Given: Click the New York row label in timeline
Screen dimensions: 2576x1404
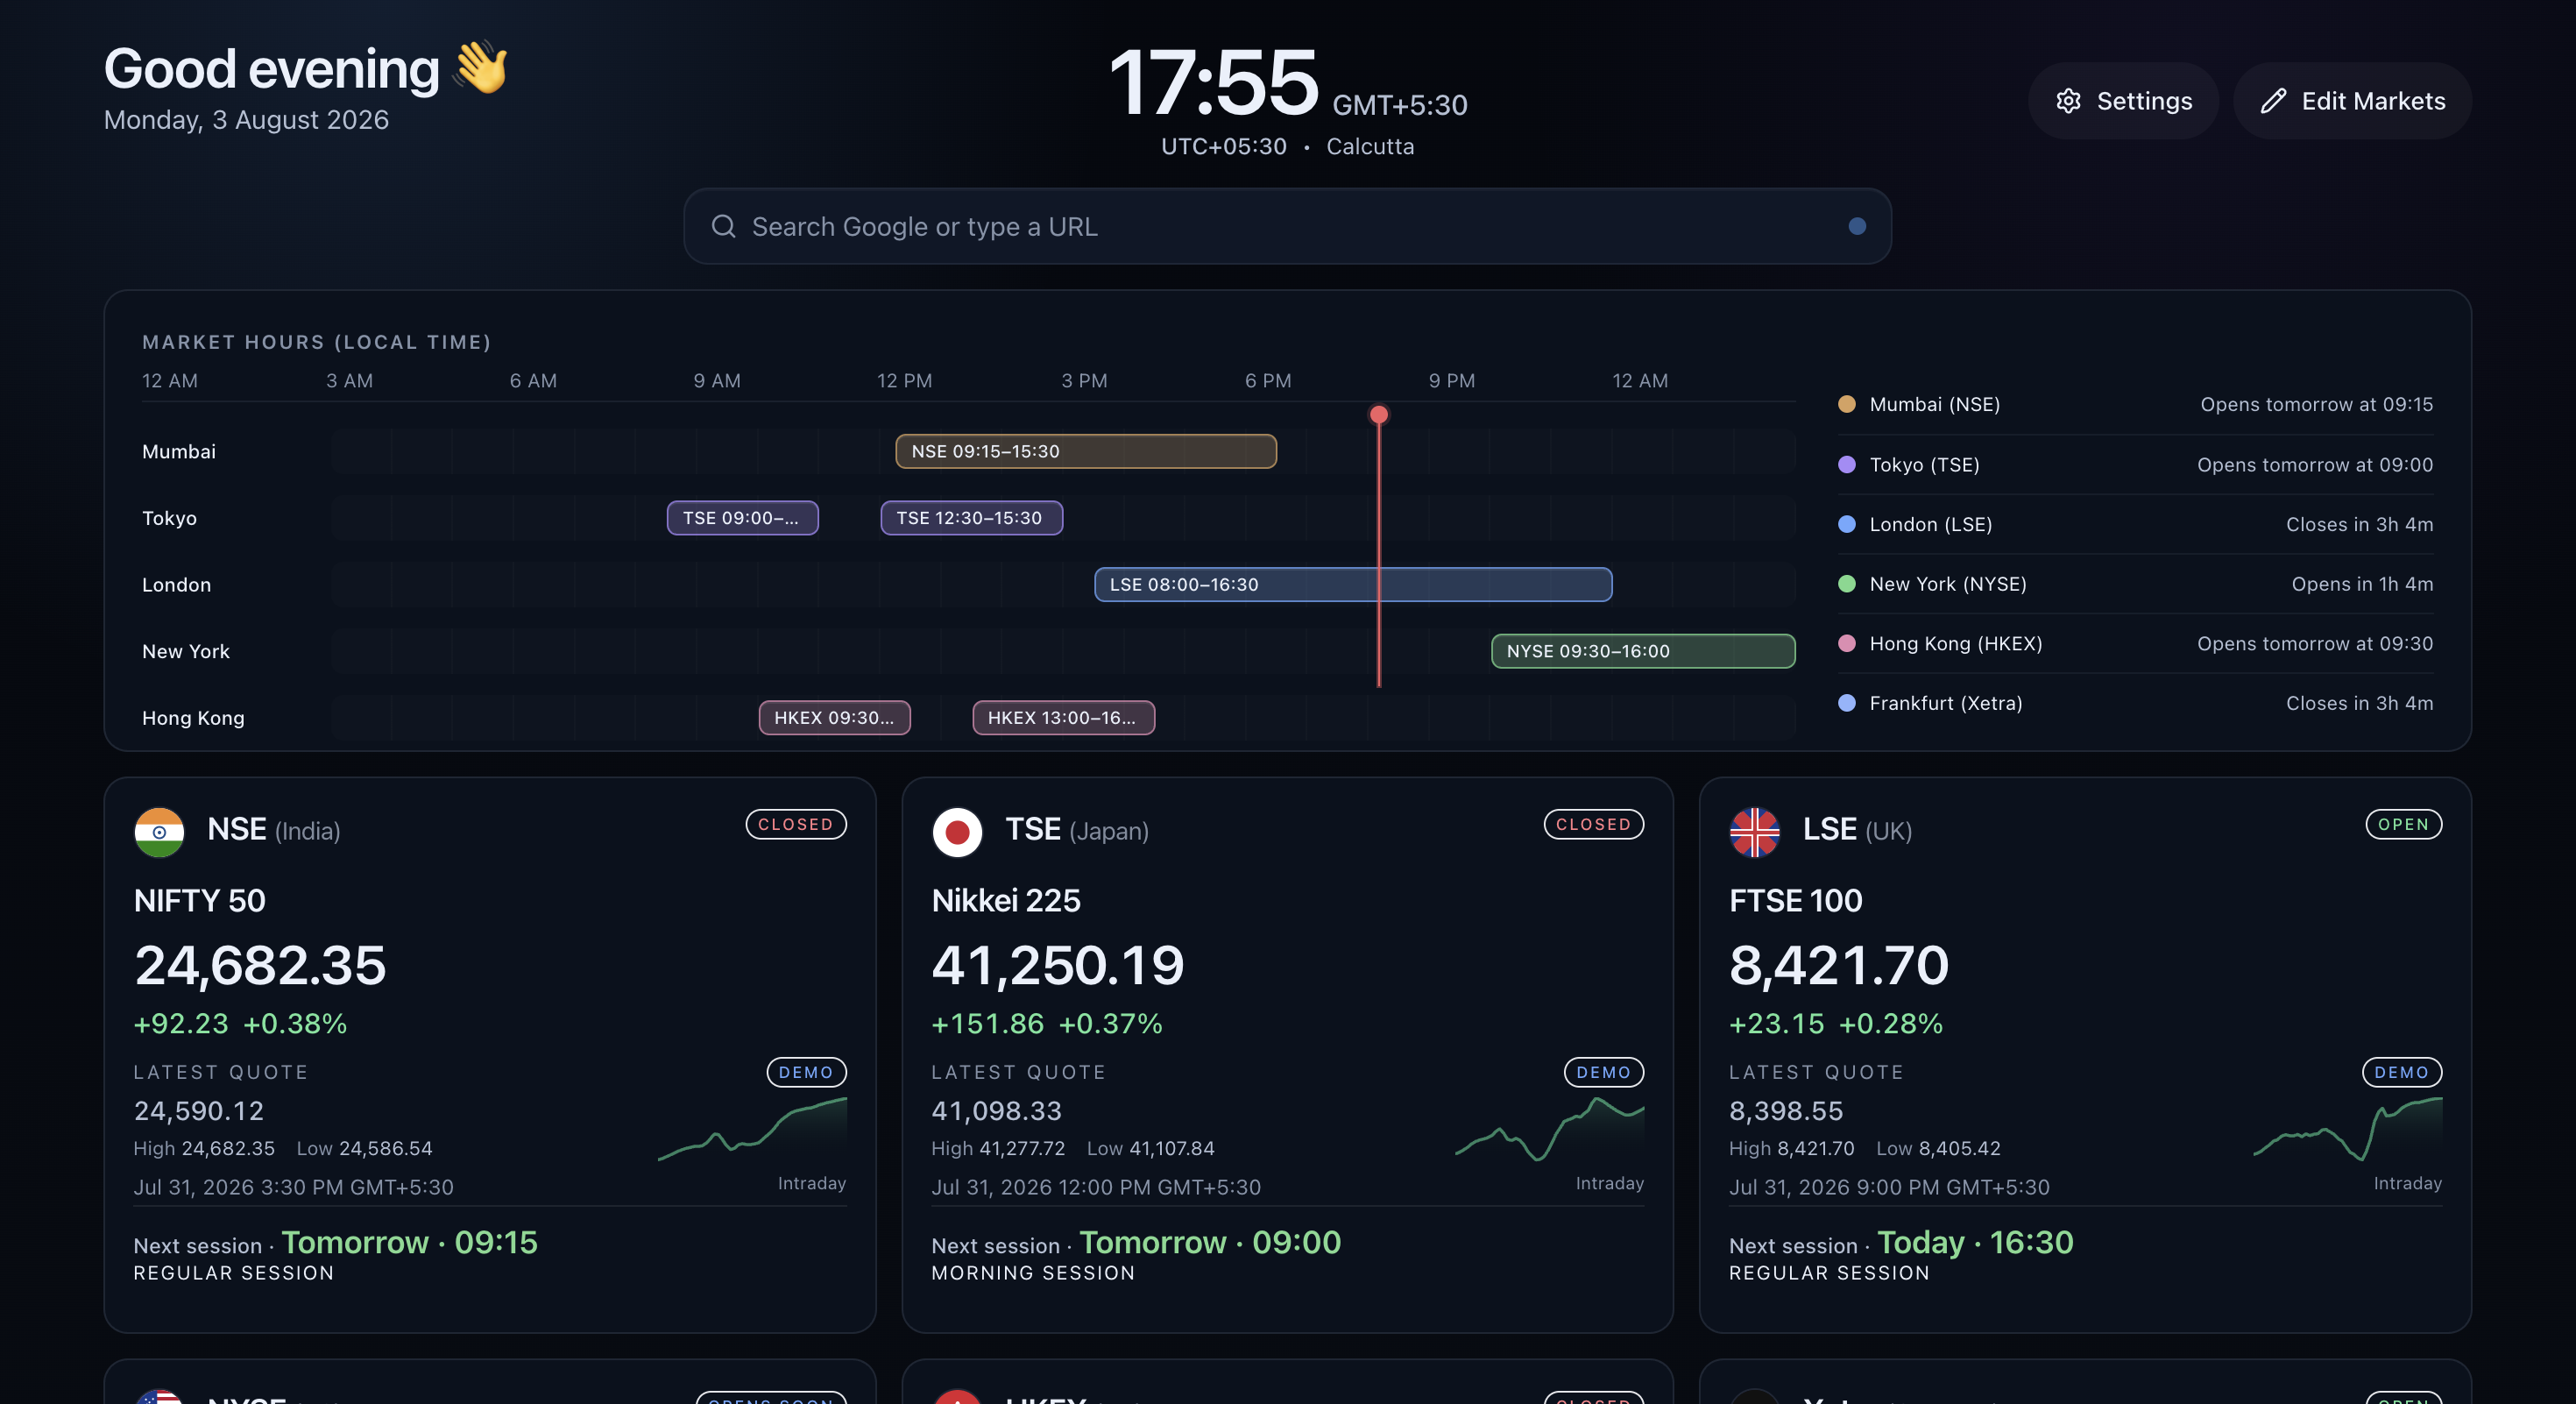Looking at the screenshot, I should tap(186, 652).
